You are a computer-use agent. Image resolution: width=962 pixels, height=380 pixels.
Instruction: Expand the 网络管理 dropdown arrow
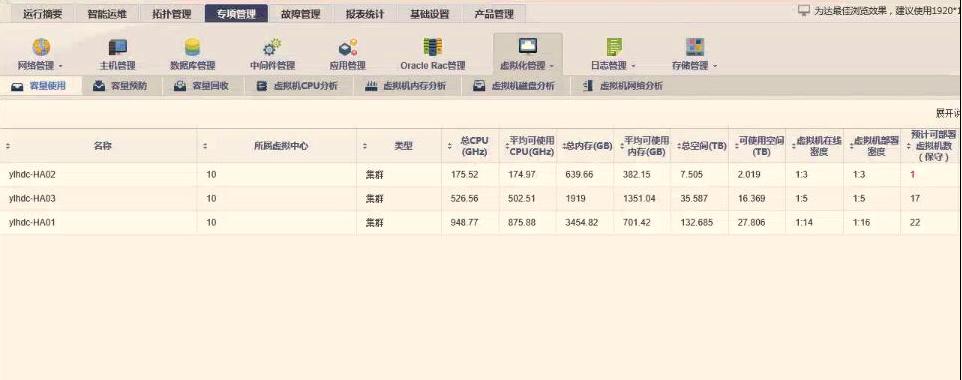tap(60, 66)
